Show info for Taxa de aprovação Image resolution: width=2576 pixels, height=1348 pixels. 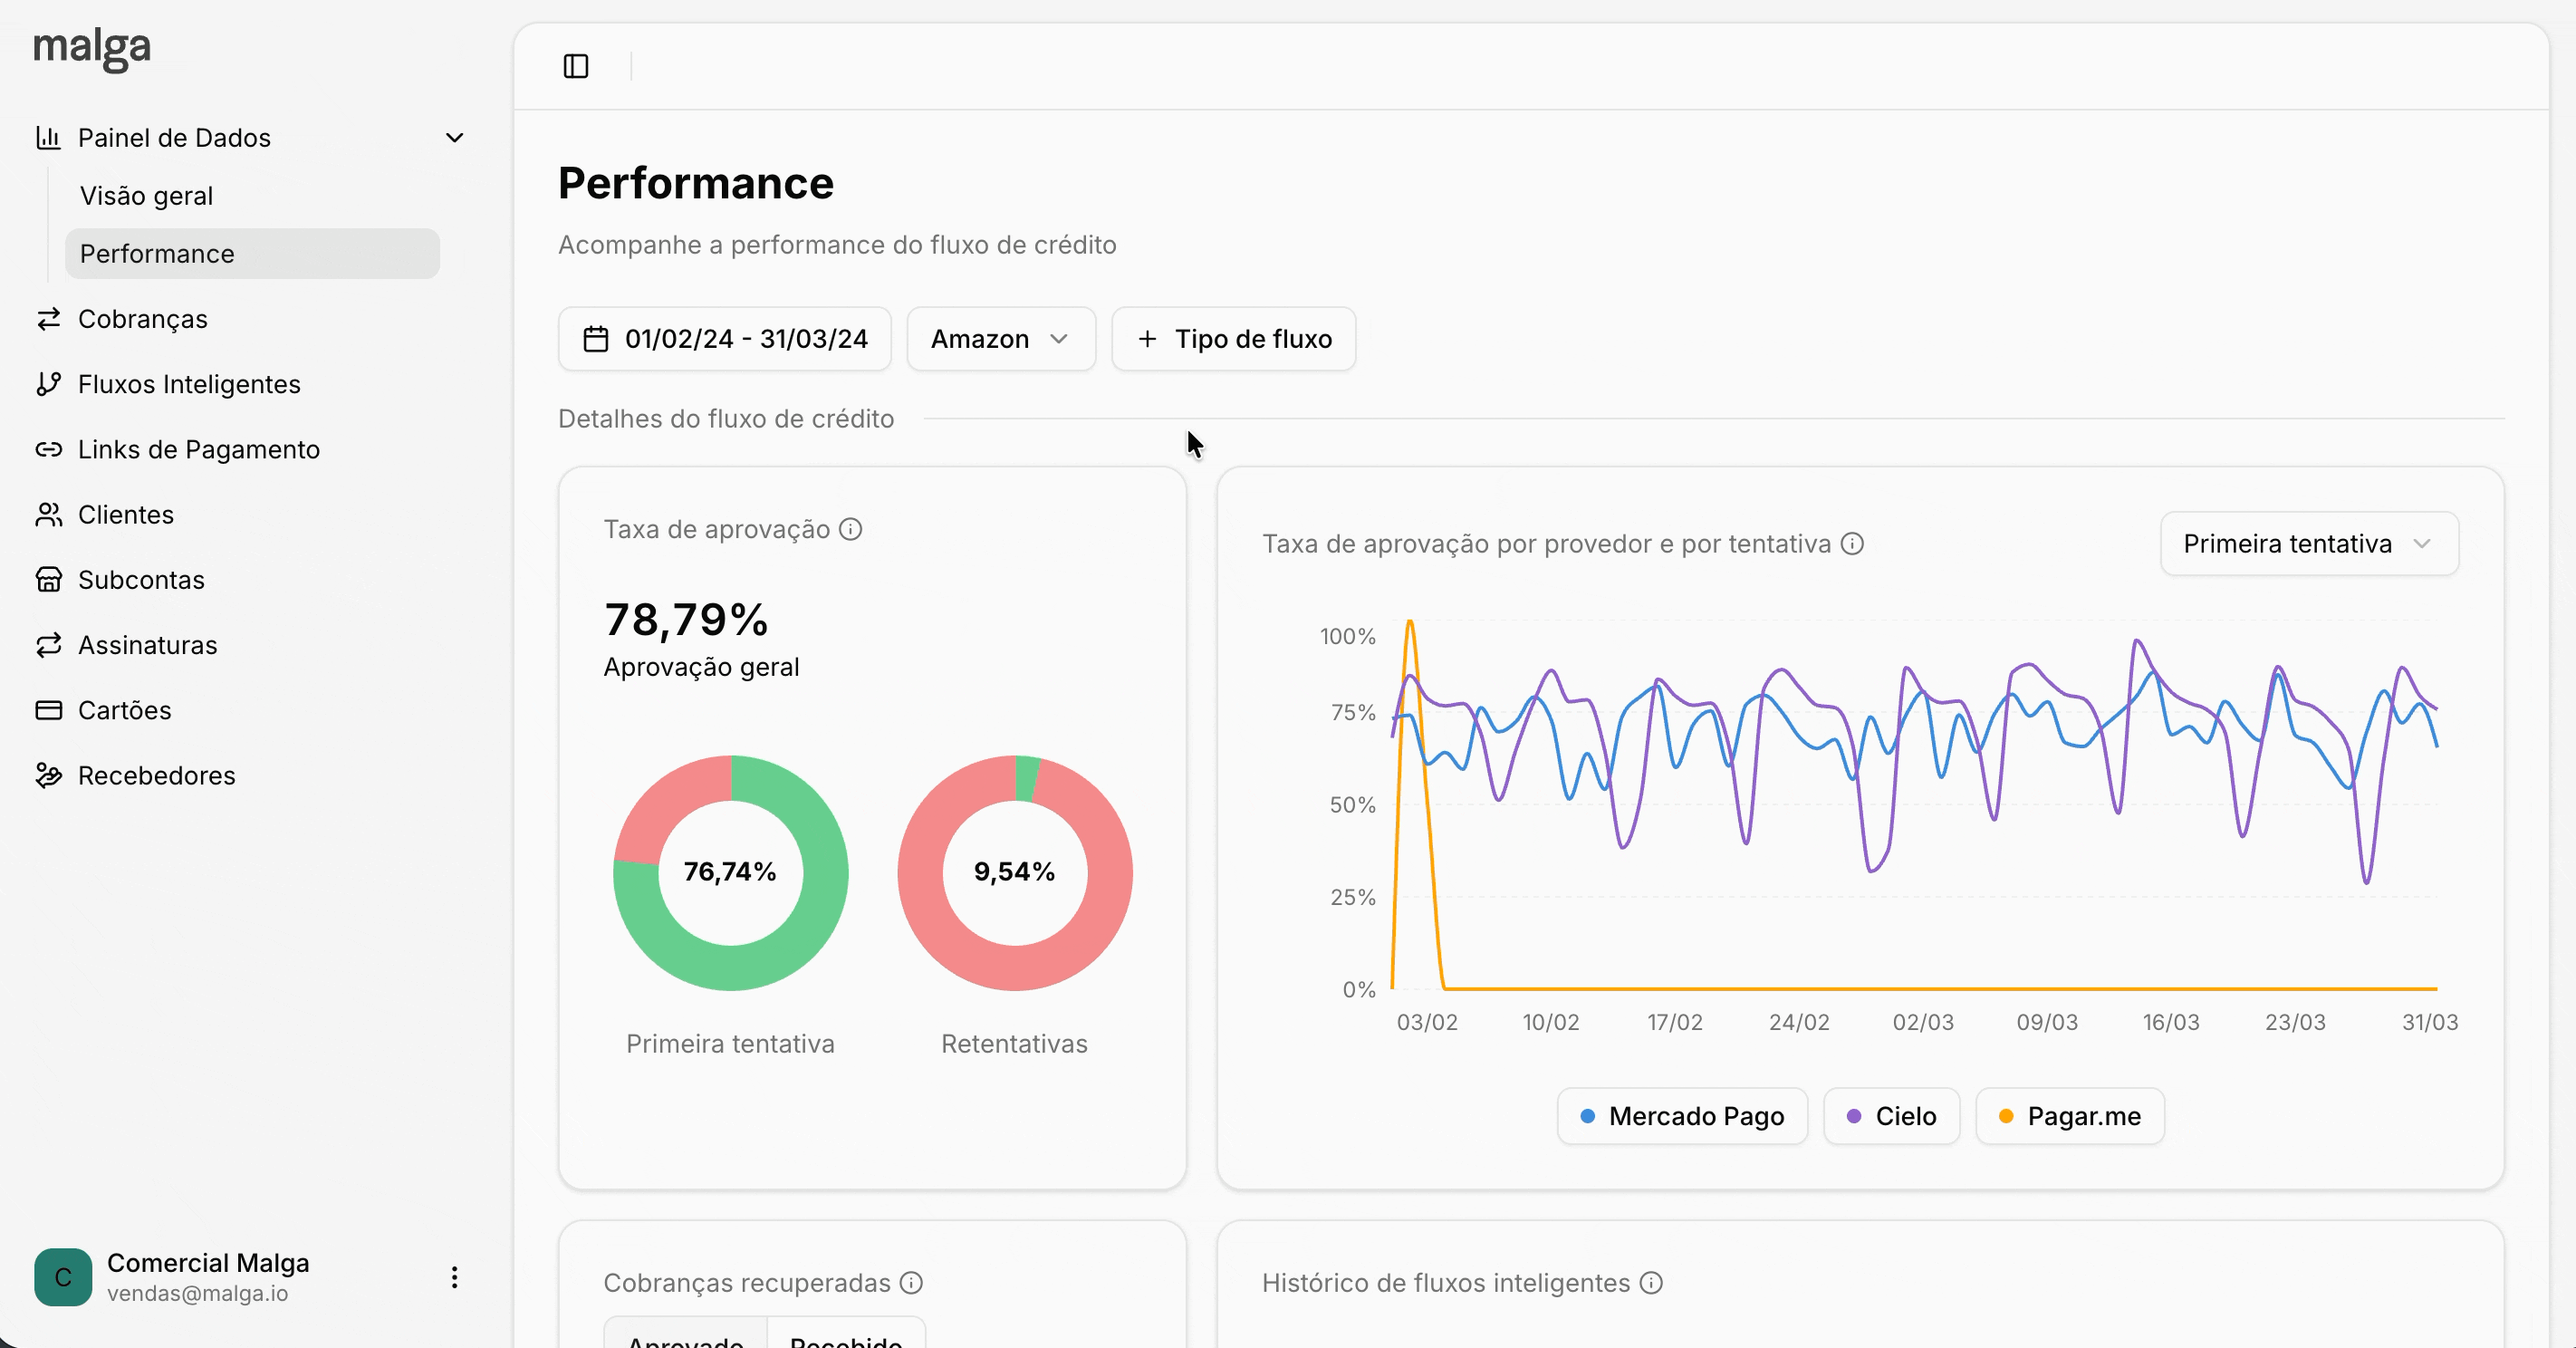851,529
